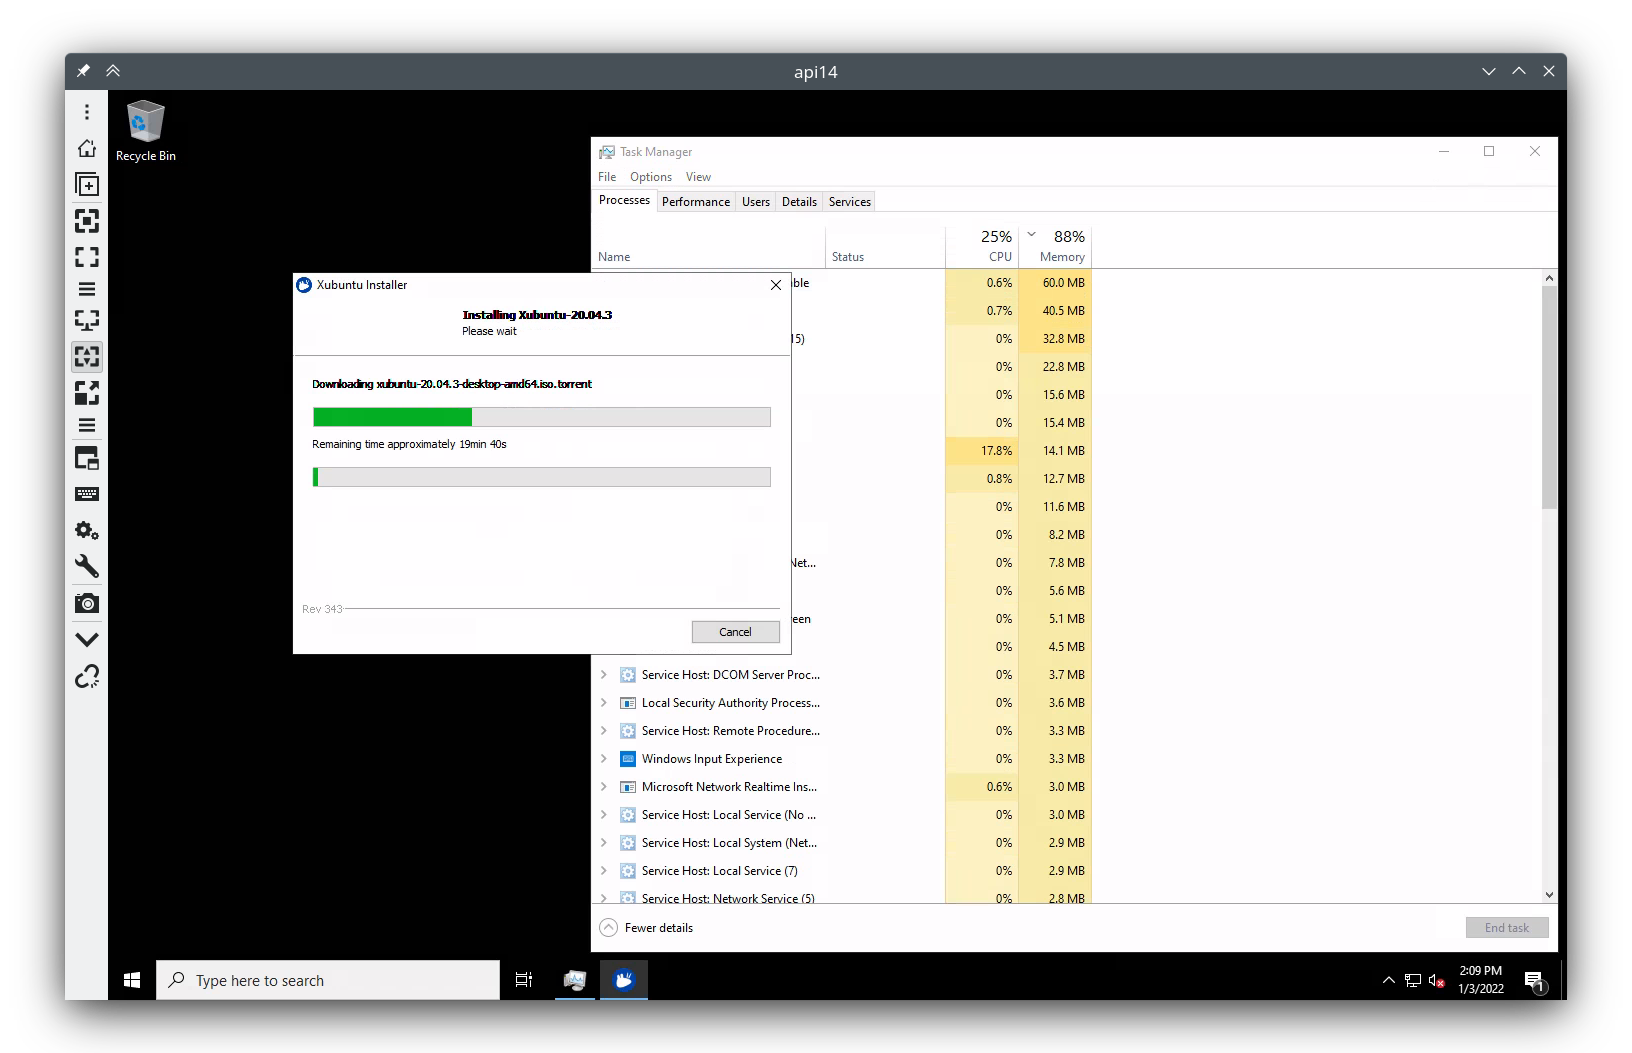Screen dimensions: 1632x1053
Task: Toggle the highlighted scaled mode button
Action: [x=87, y=356]
